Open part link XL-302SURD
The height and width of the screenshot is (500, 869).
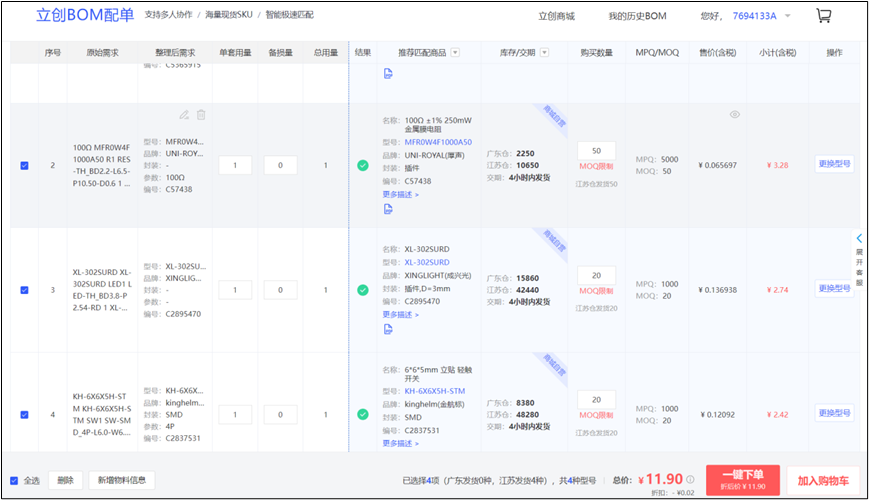pyautogui.click(x=427, y=262)
